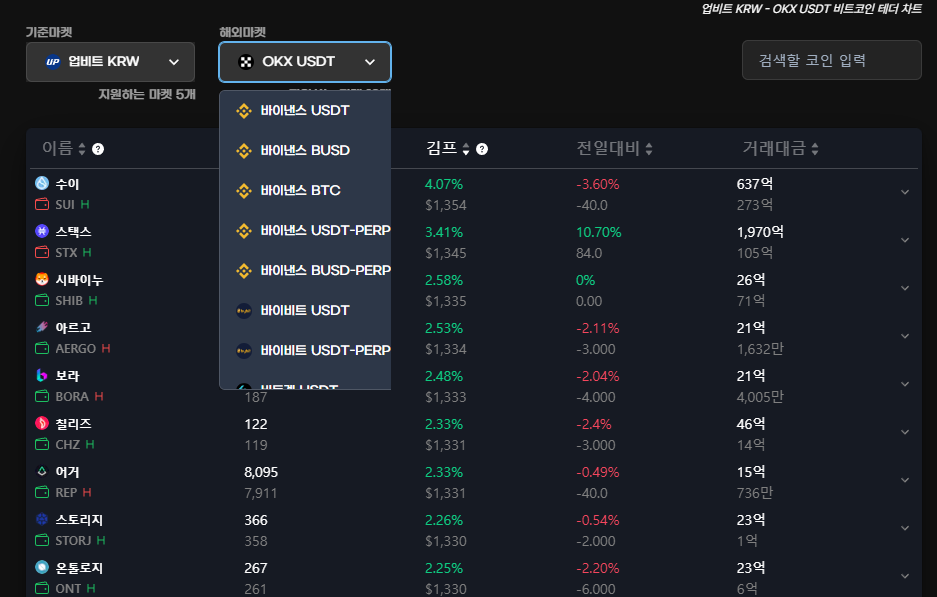Expand the SUI row details chevron

click(x=905, y=192)
